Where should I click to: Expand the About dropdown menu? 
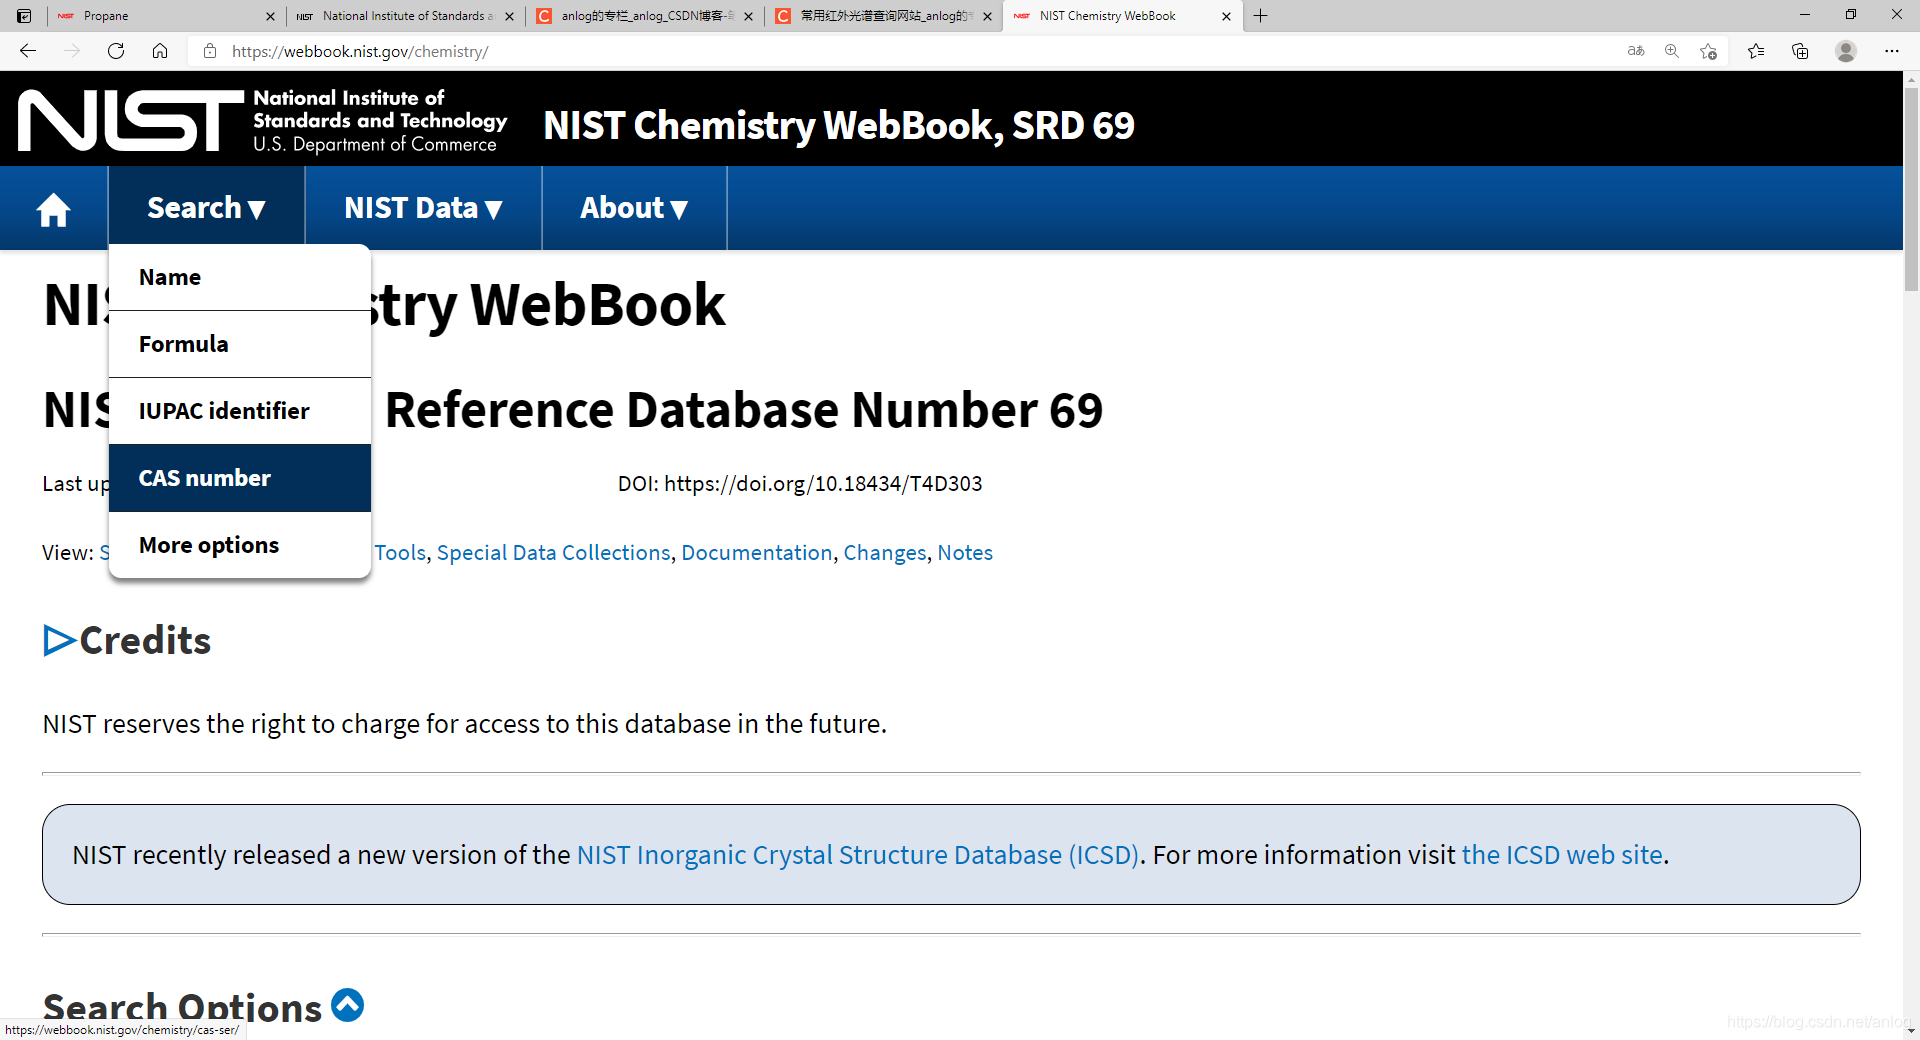tap(634, 208)
